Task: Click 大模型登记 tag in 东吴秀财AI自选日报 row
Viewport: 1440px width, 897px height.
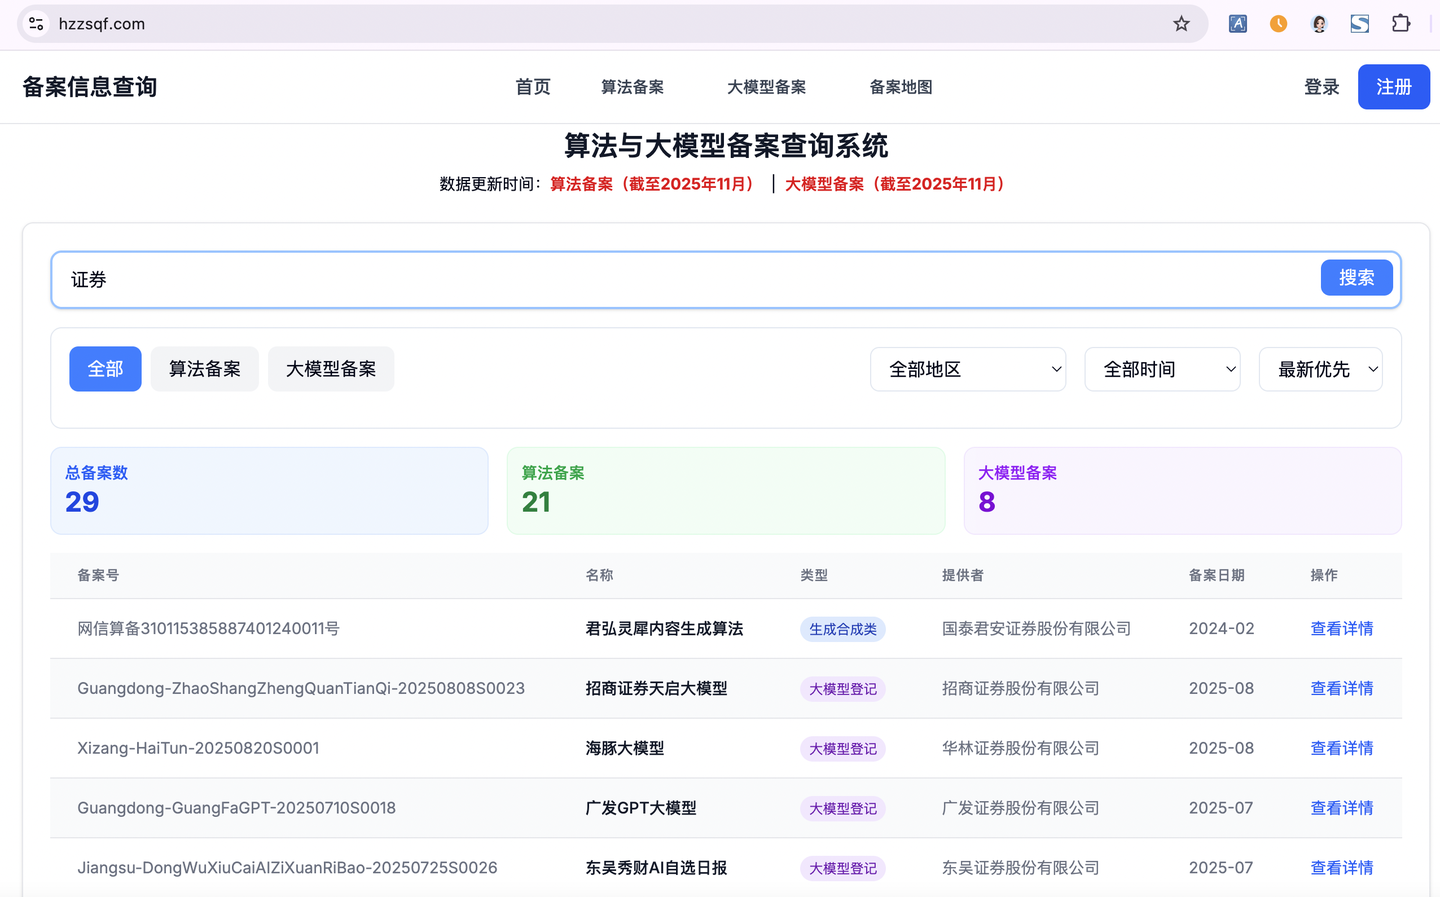Action: click(x=843, y=868)
